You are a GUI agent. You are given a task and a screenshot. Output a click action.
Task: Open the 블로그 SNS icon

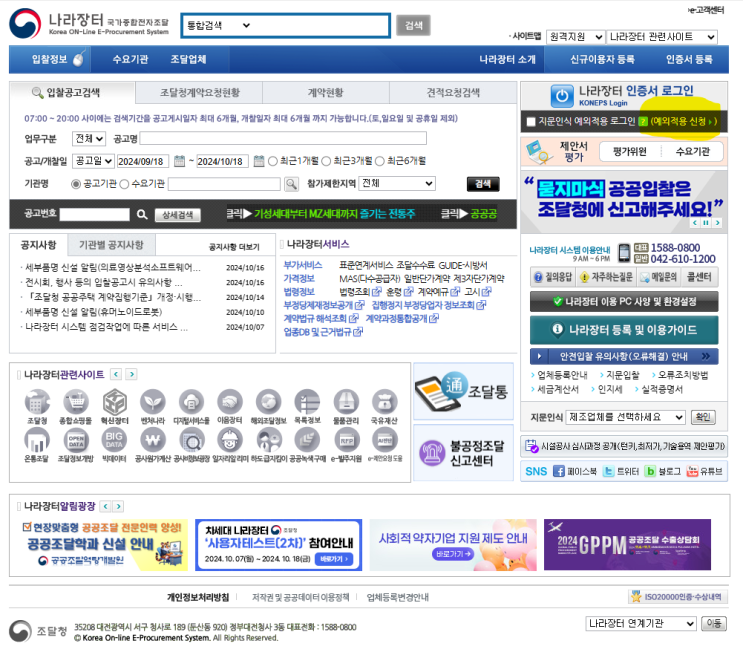tap(650, 471)
